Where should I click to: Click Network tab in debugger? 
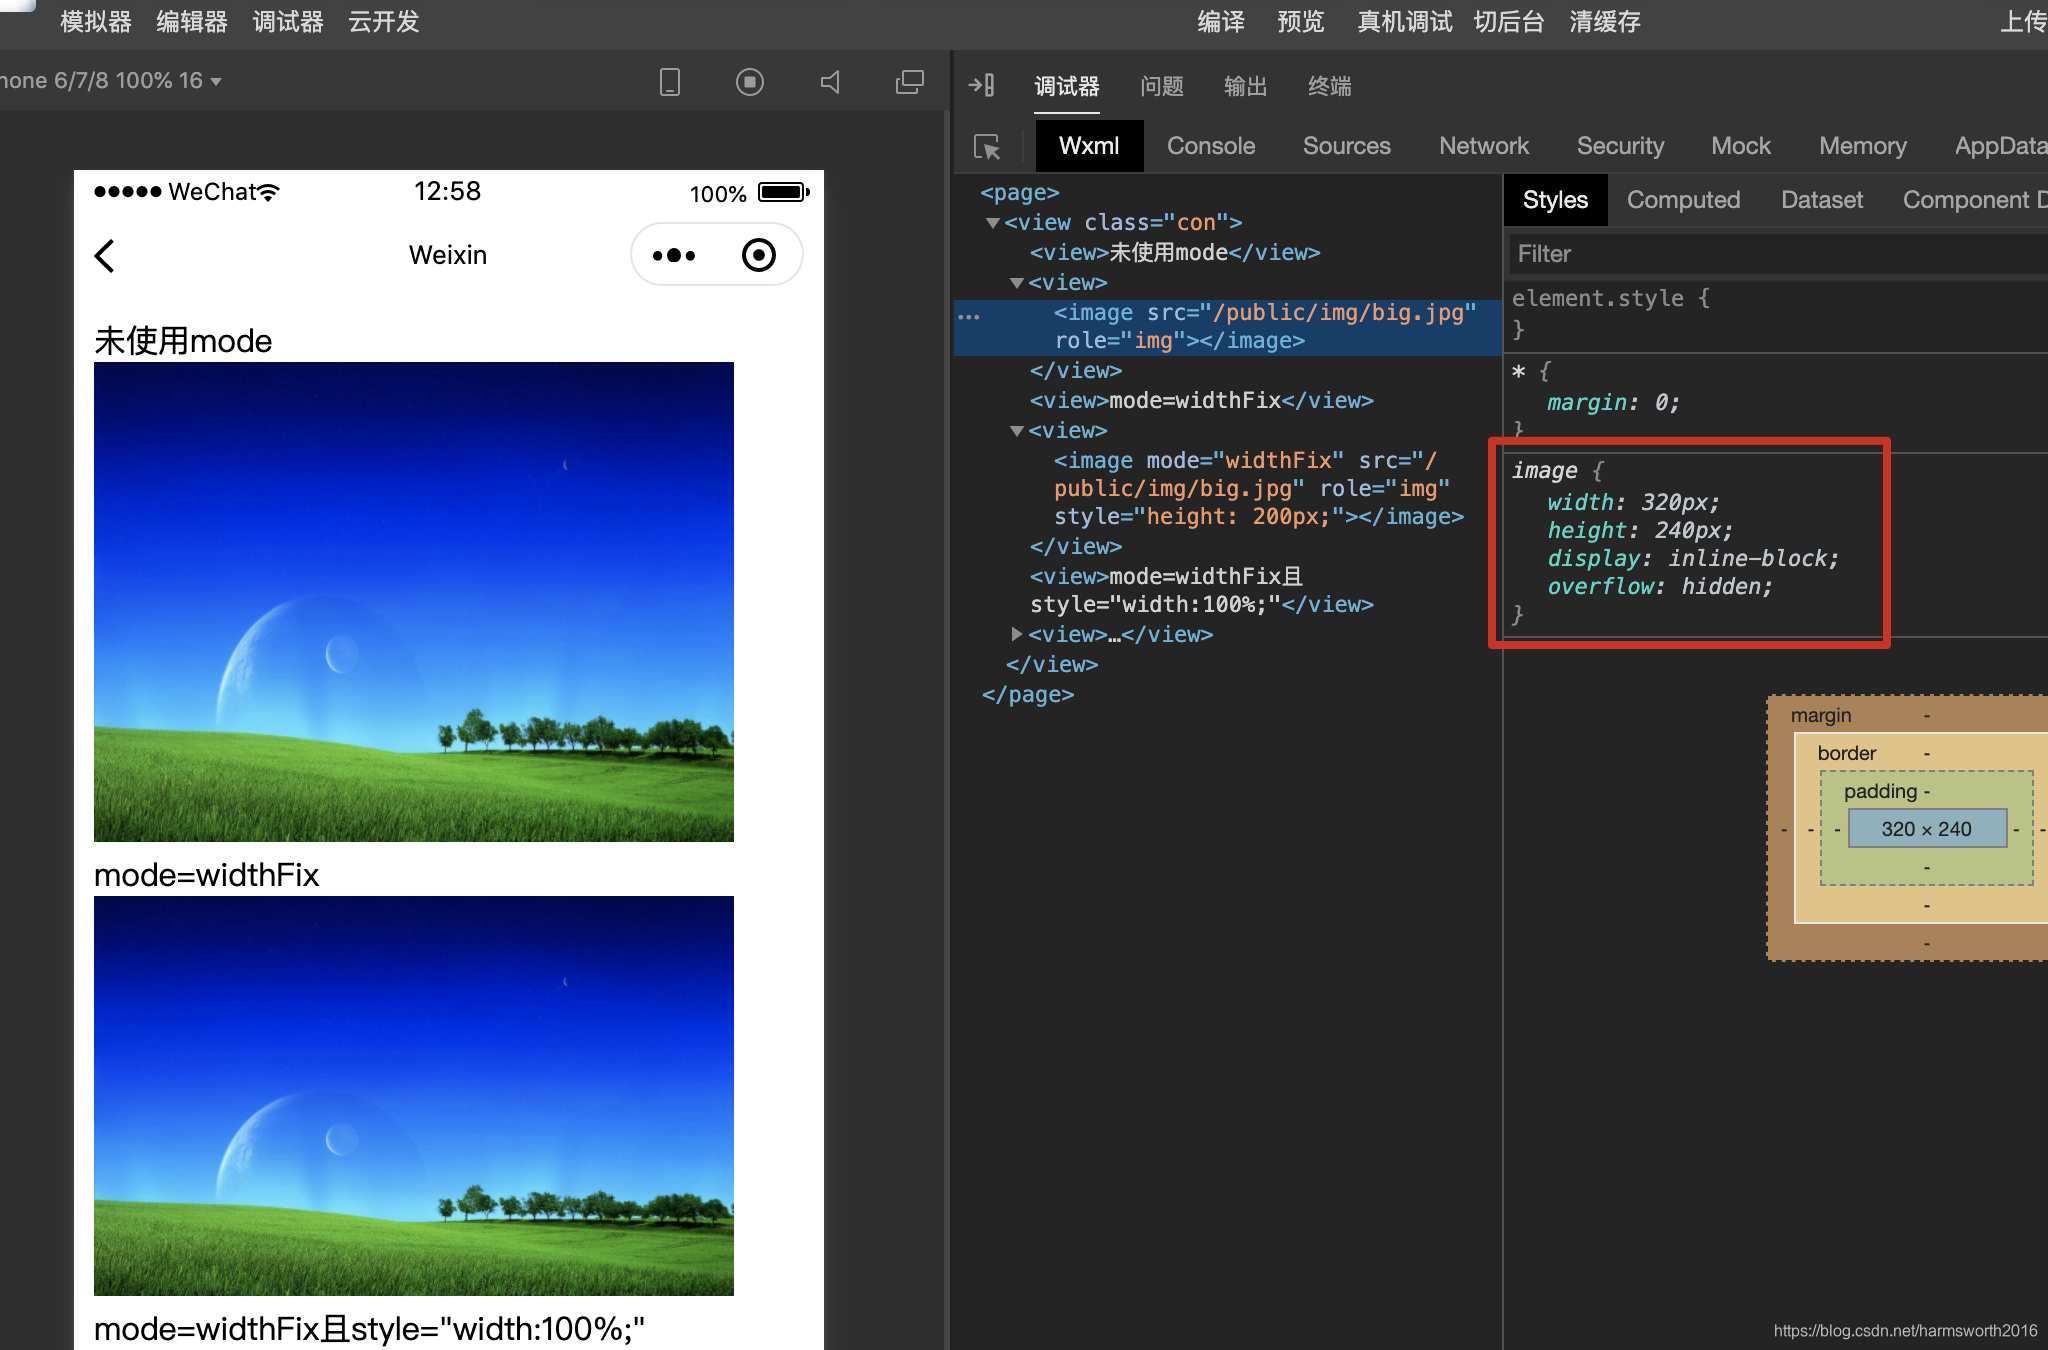1483,143
